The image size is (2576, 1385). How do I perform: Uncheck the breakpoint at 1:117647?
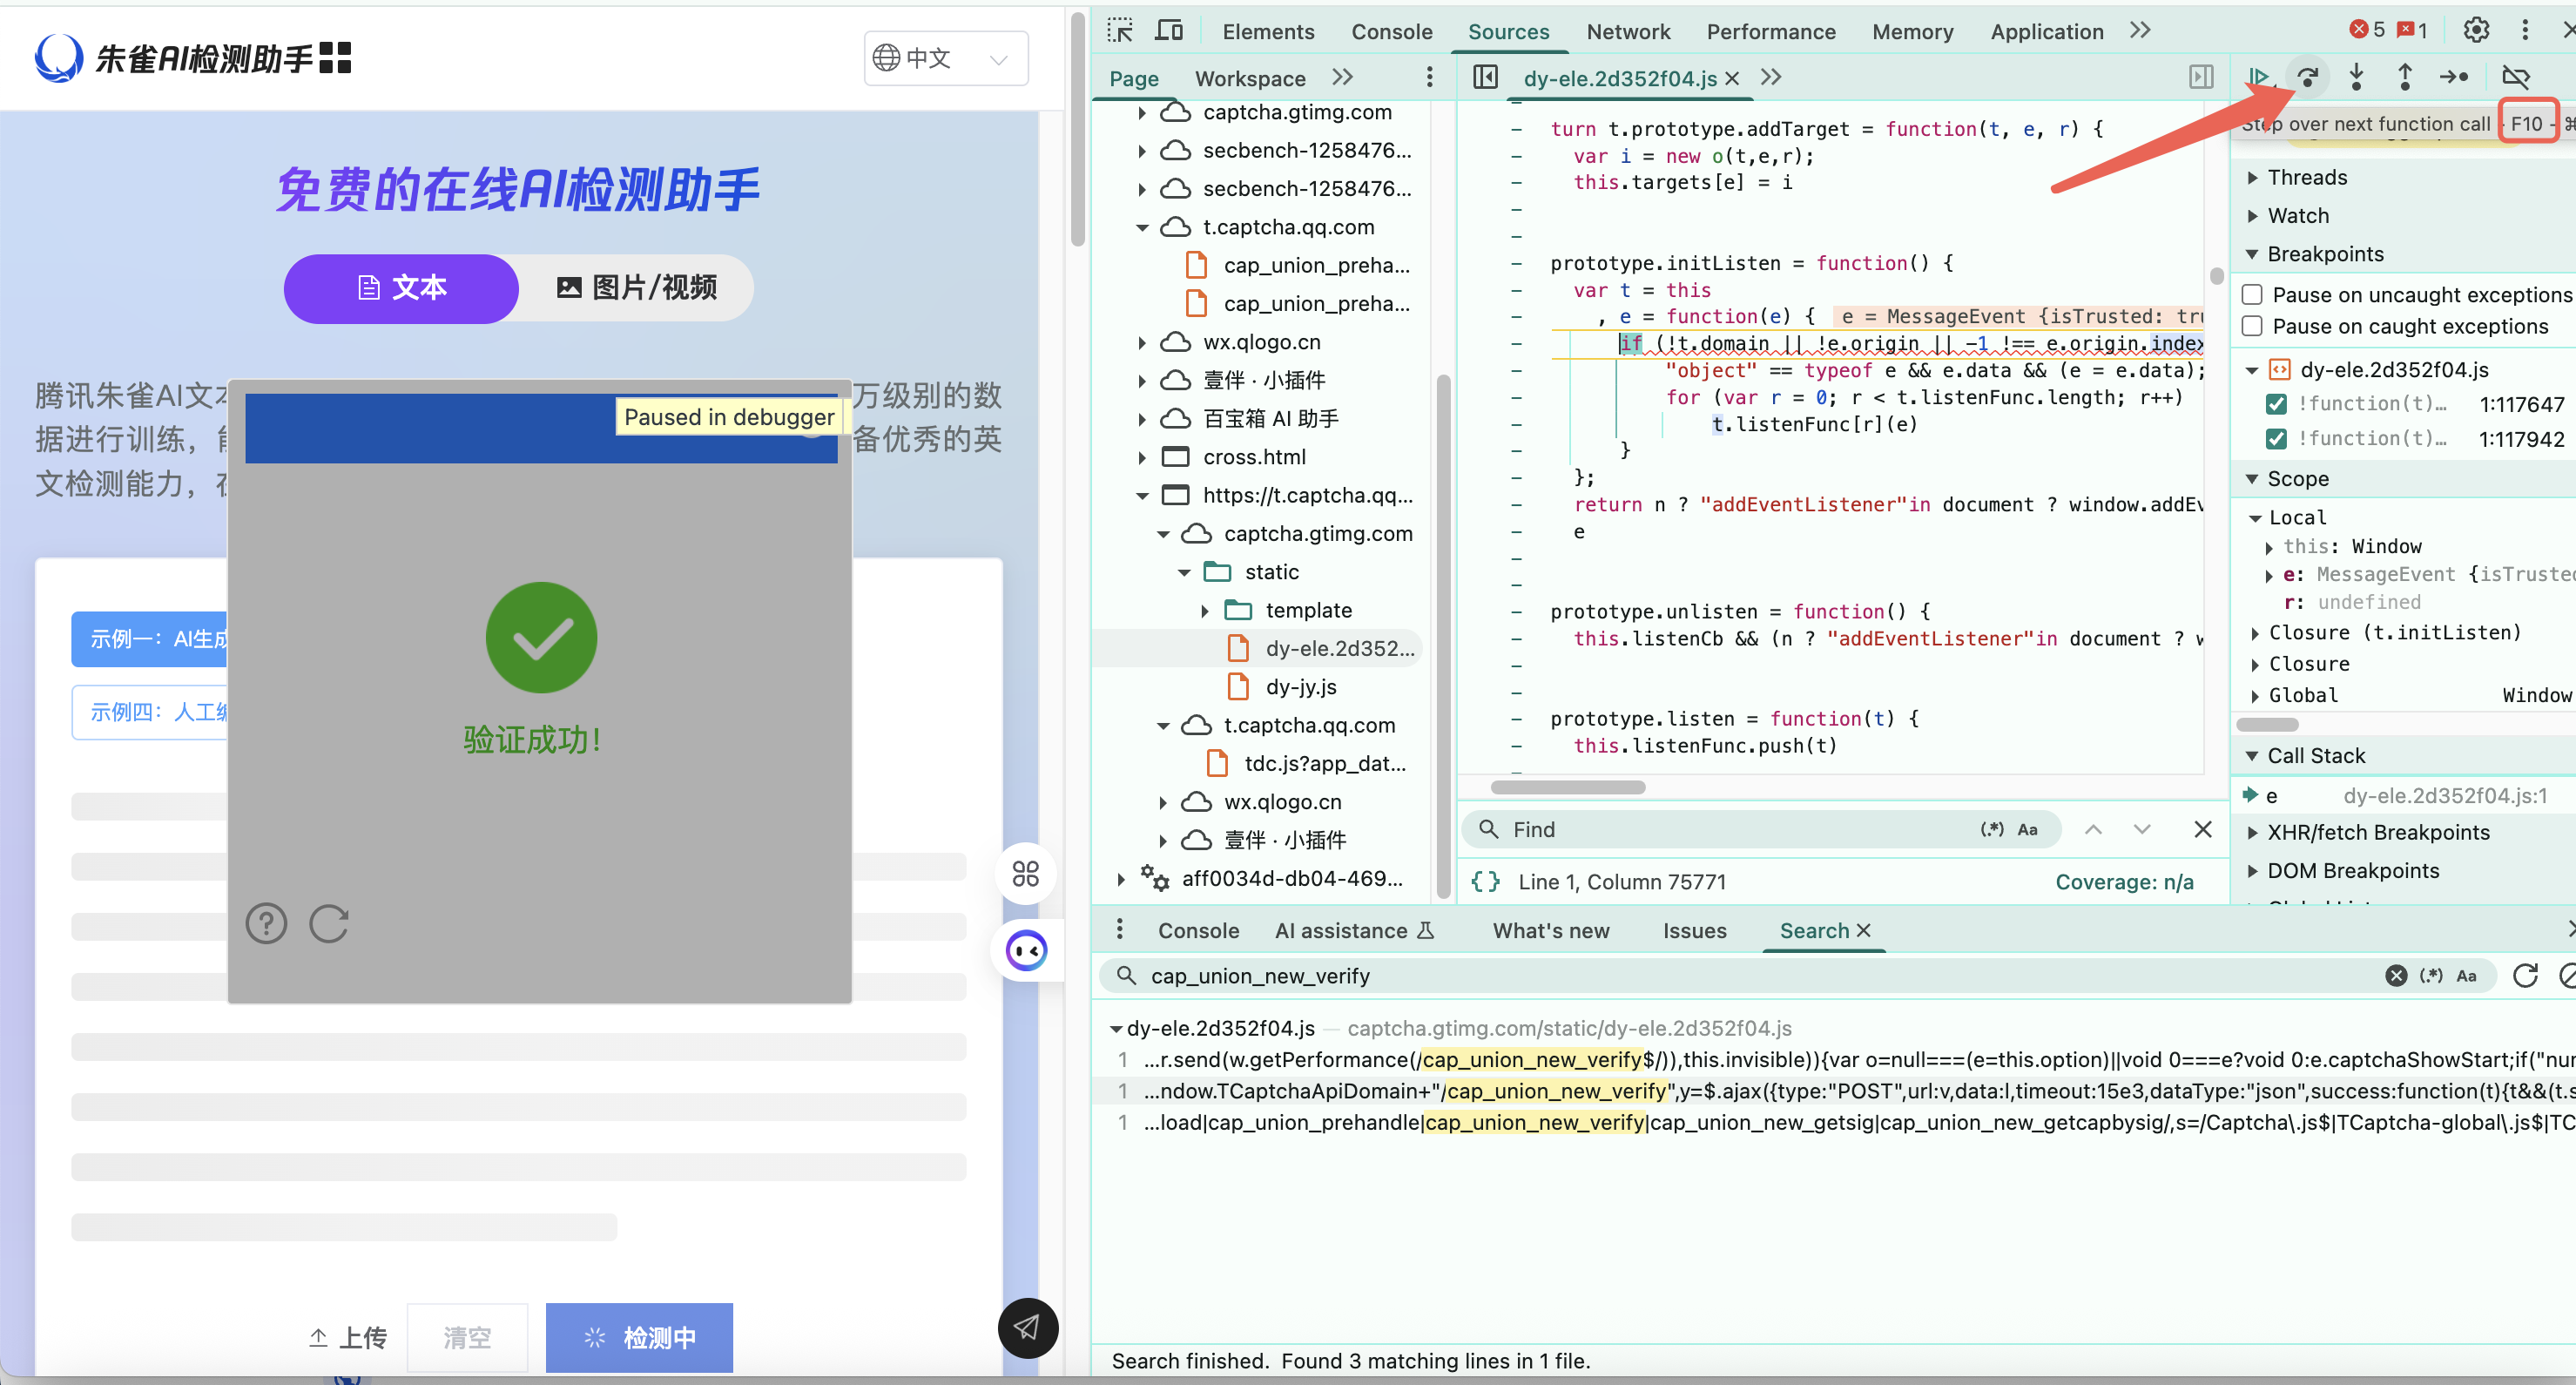coord(2276,404)
